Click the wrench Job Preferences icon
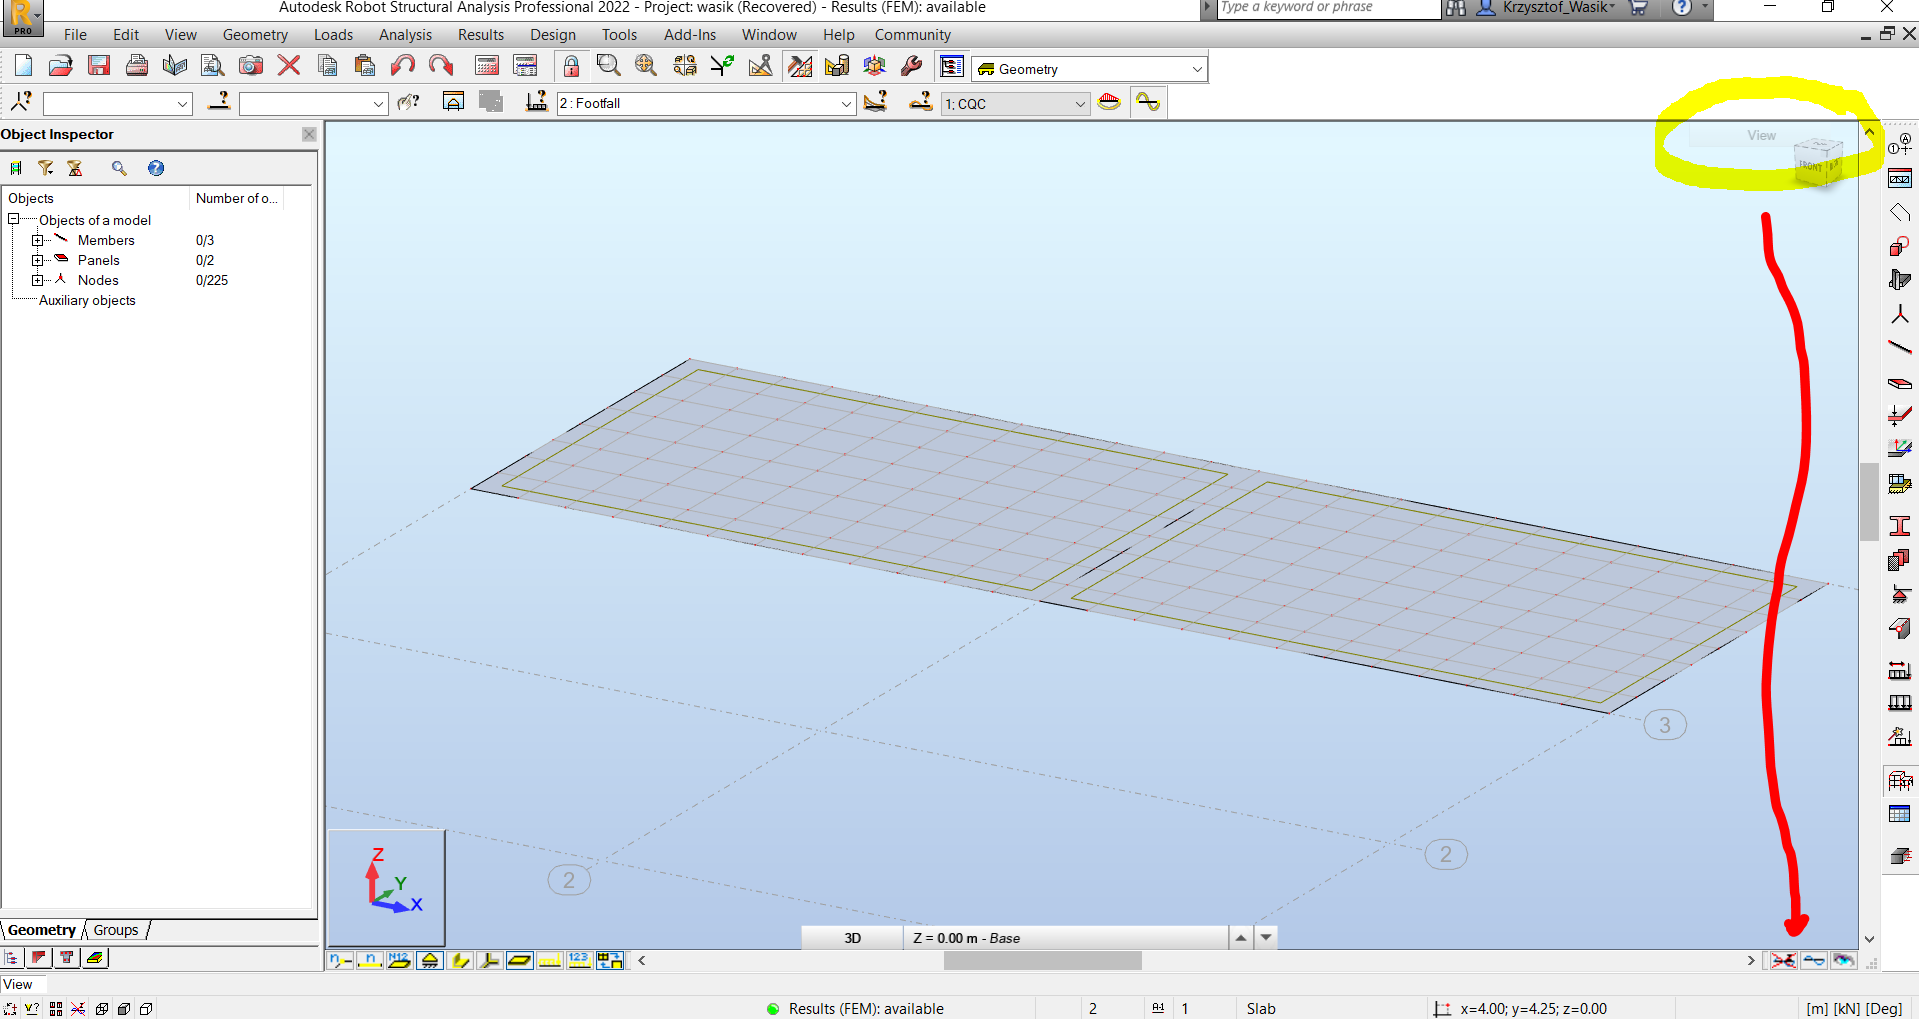The image size is (1919, 1019). coord(911,66)
